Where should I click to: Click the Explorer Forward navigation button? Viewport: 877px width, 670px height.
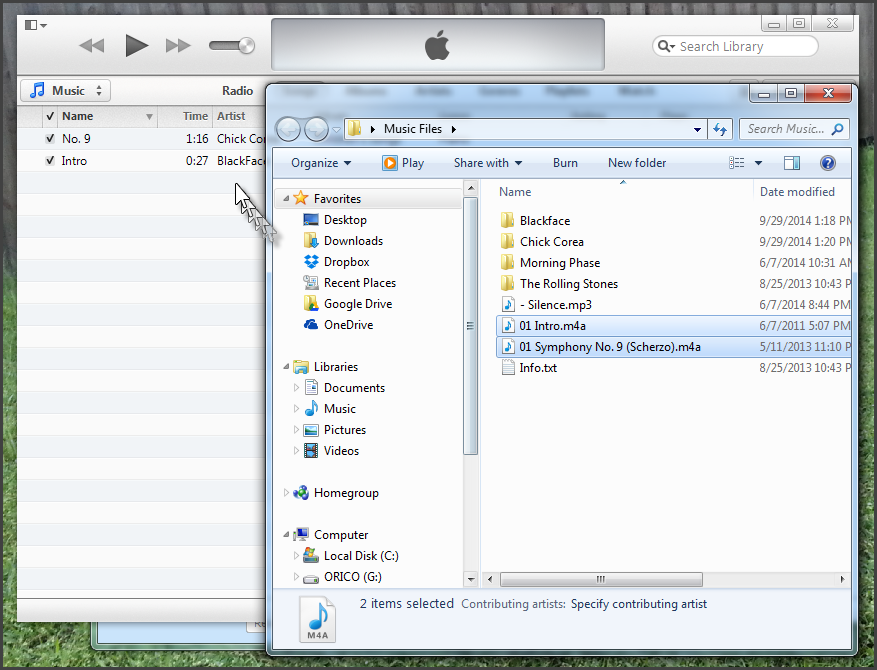tap(316, 130)
